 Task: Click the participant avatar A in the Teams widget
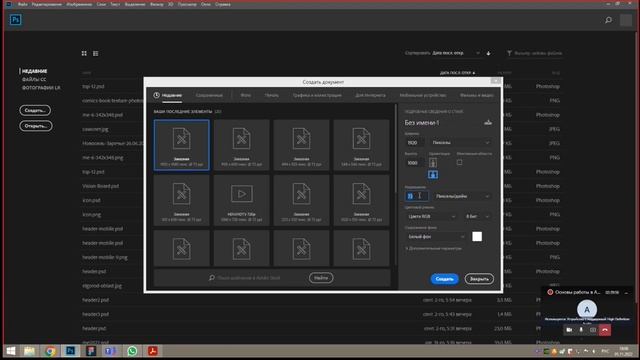587,310
